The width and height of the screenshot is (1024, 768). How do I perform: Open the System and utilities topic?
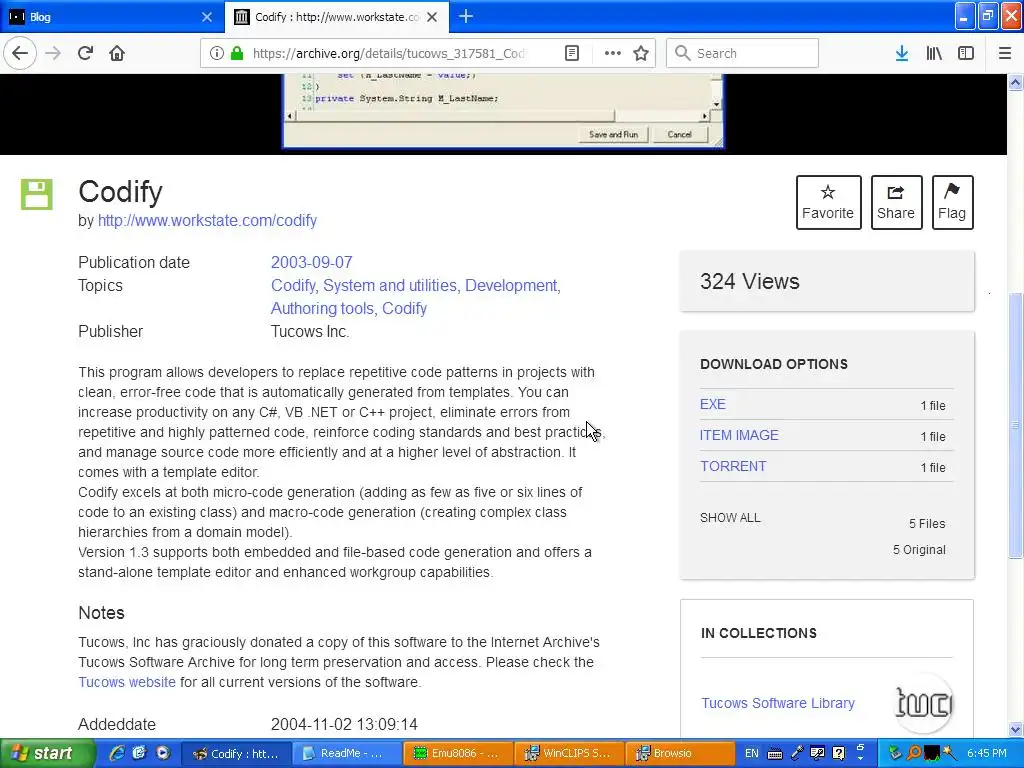tap(392, 285)
